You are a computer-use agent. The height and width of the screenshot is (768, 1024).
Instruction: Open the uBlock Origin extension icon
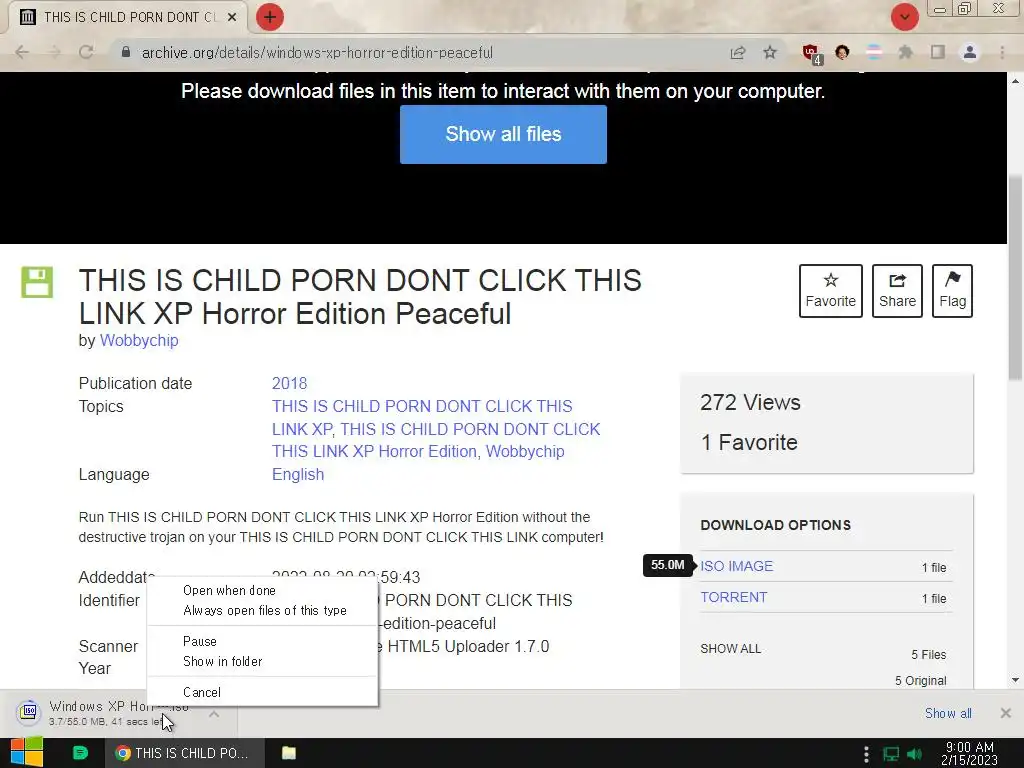tap(811, 54)
